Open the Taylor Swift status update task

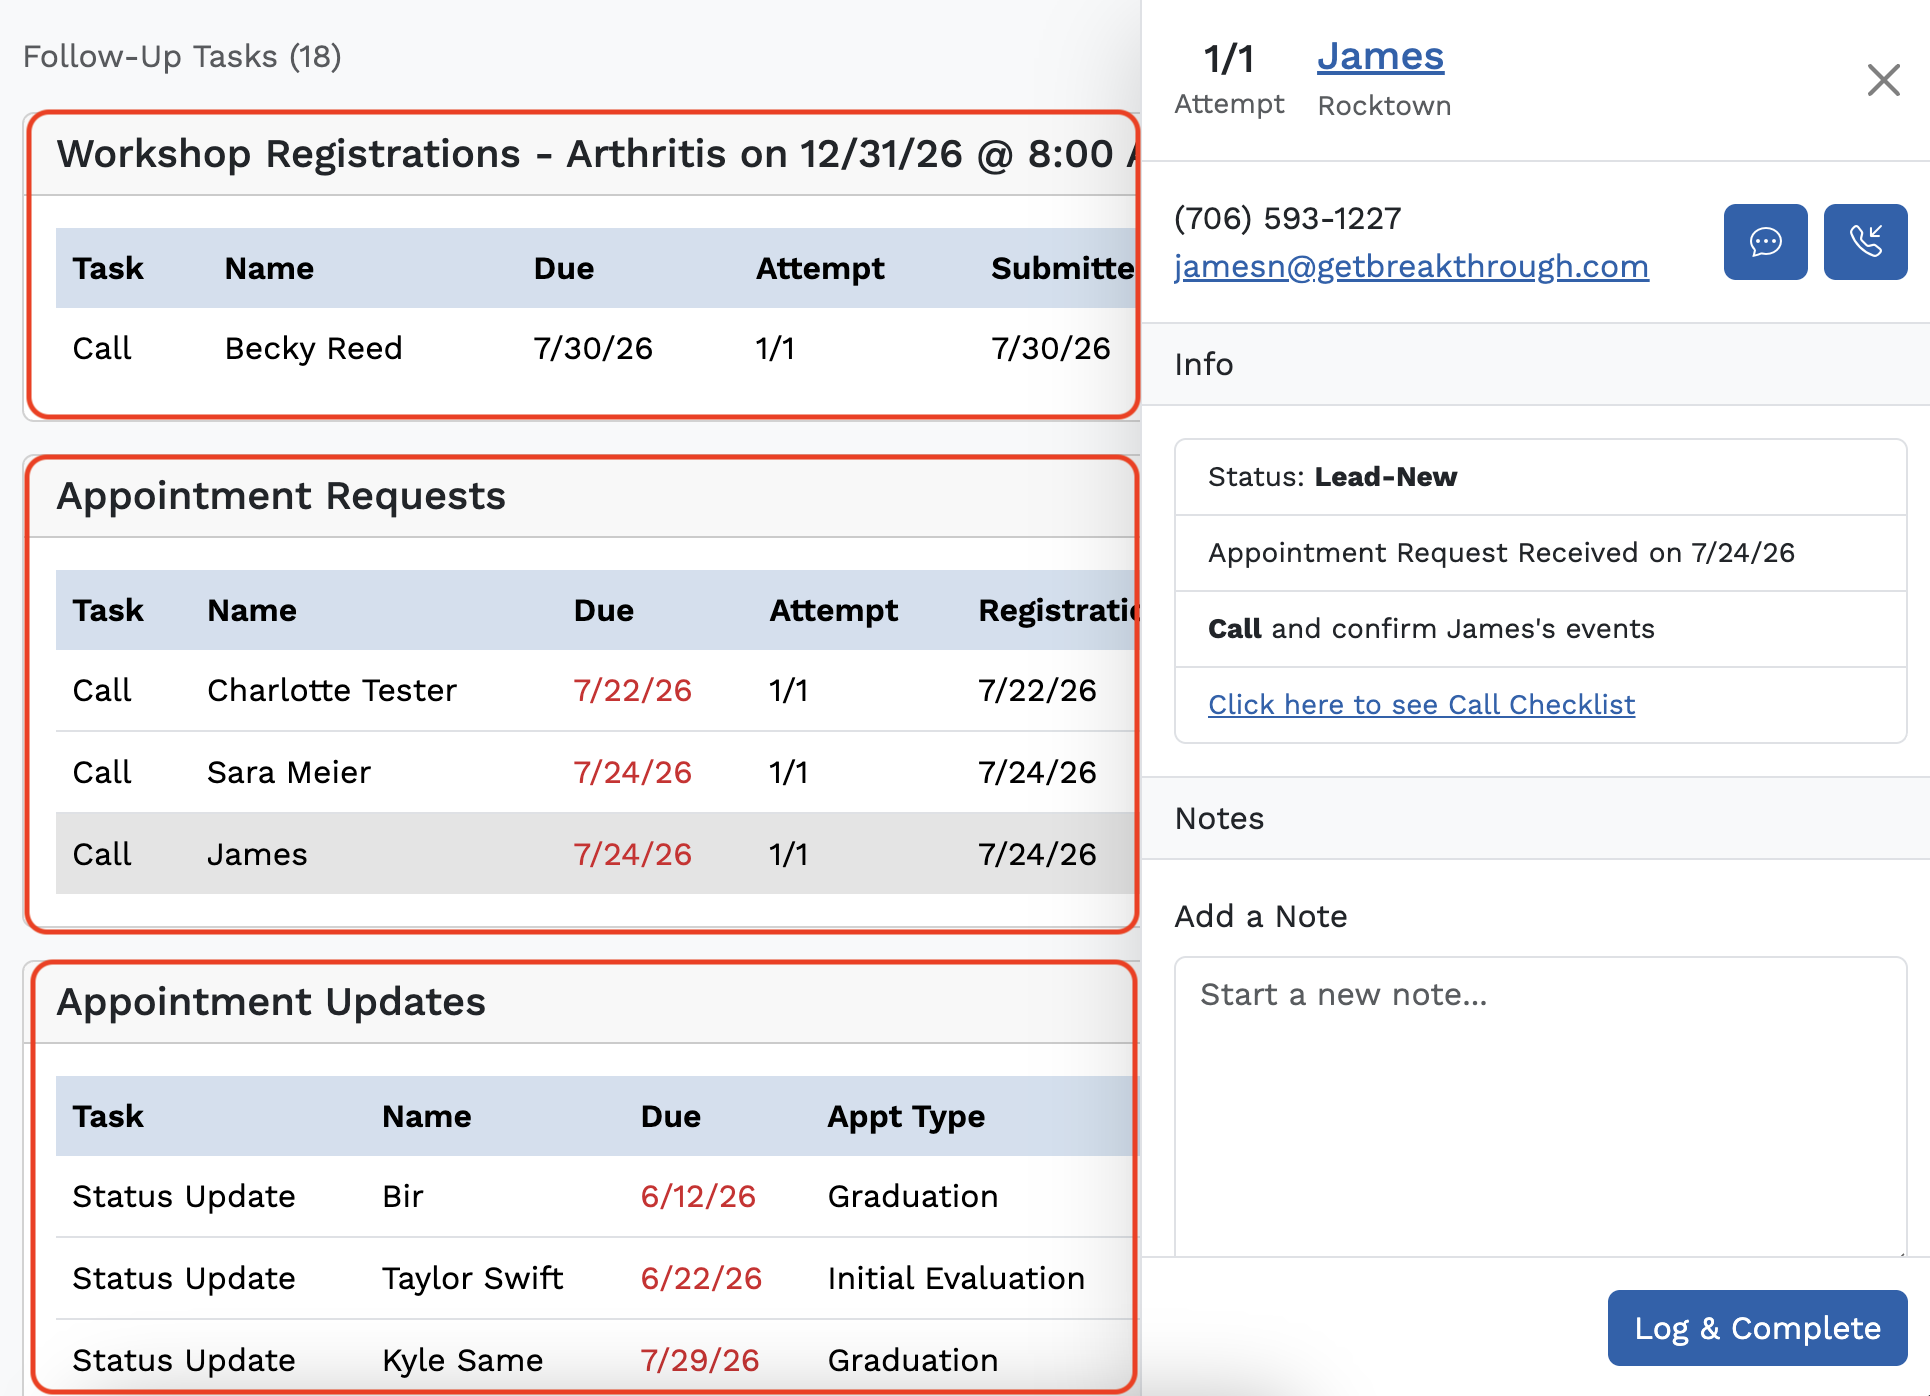[x=596, y=1278]
